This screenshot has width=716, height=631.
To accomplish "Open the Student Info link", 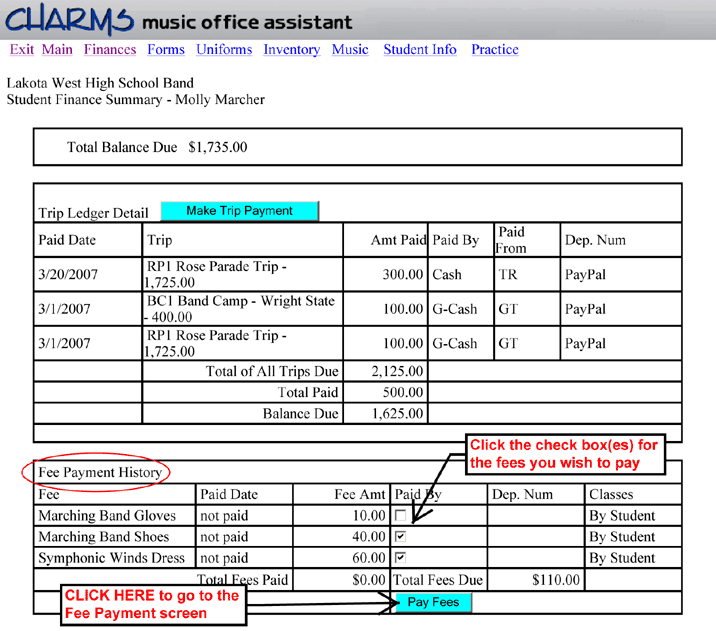I will point(420,49).
